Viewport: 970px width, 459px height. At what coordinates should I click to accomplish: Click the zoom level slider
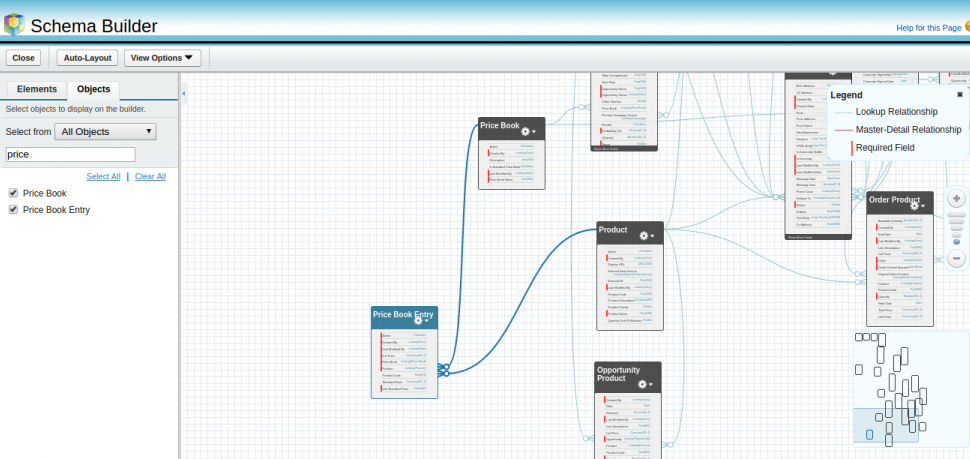point(956,229)
